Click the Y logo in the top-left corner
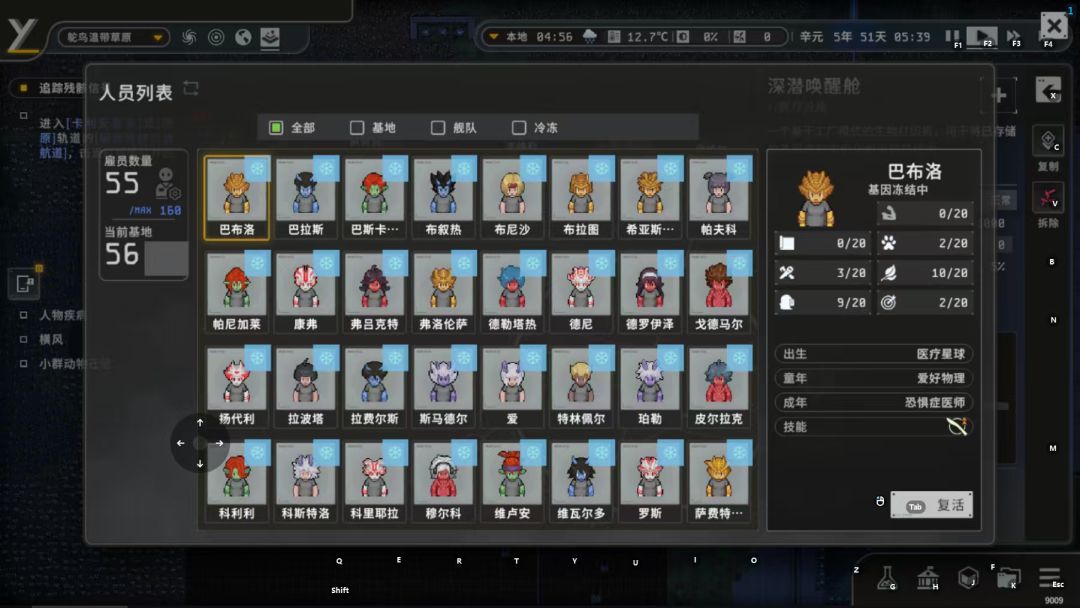The height and width of the screenshot is (608, 1080). click(21, 36)
